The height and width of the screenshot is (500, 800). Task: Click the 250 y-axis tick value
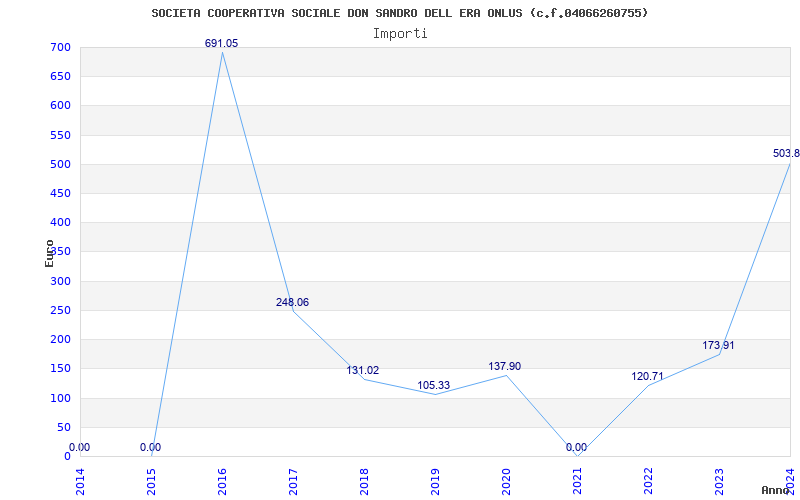click(x=60, y=310)
